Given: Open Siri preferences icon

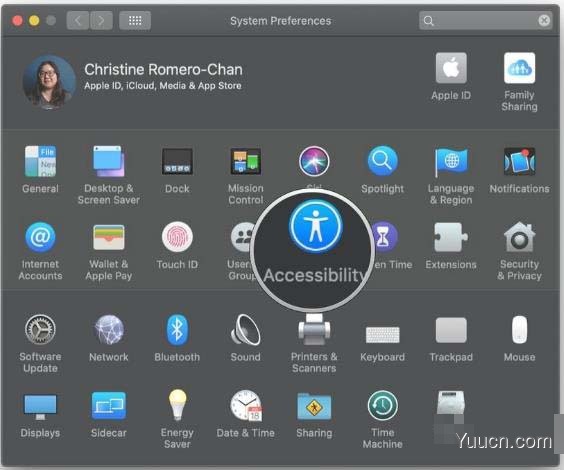Looking at the screenshot, I should (x=314, y=161).
